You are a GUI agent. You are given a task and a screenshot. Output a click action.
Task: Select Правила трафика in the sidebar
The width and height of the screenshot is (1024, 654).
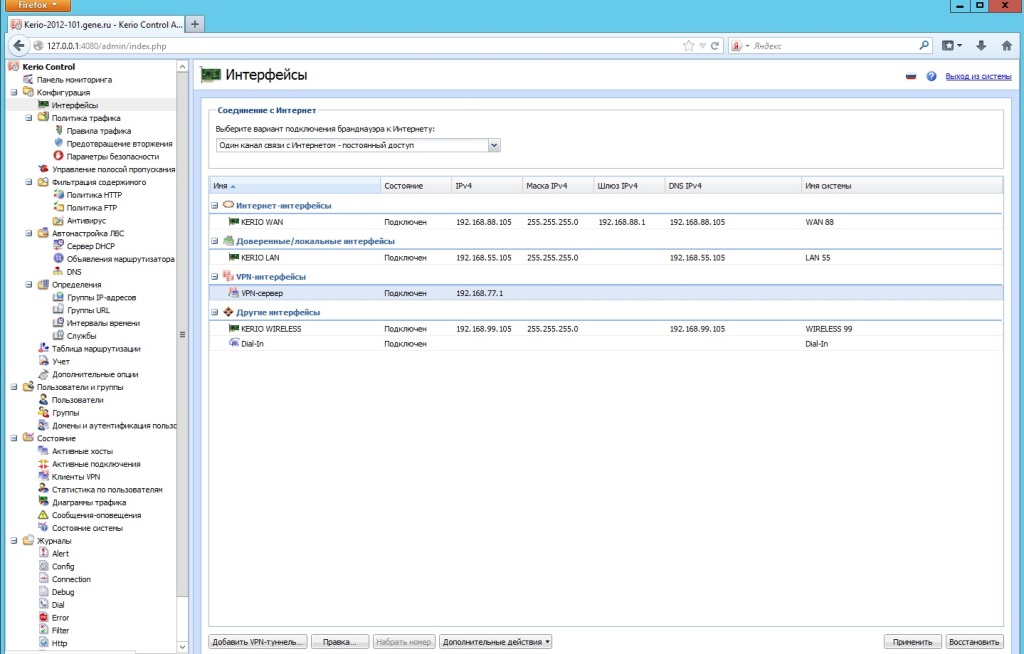tap(98, 131)
